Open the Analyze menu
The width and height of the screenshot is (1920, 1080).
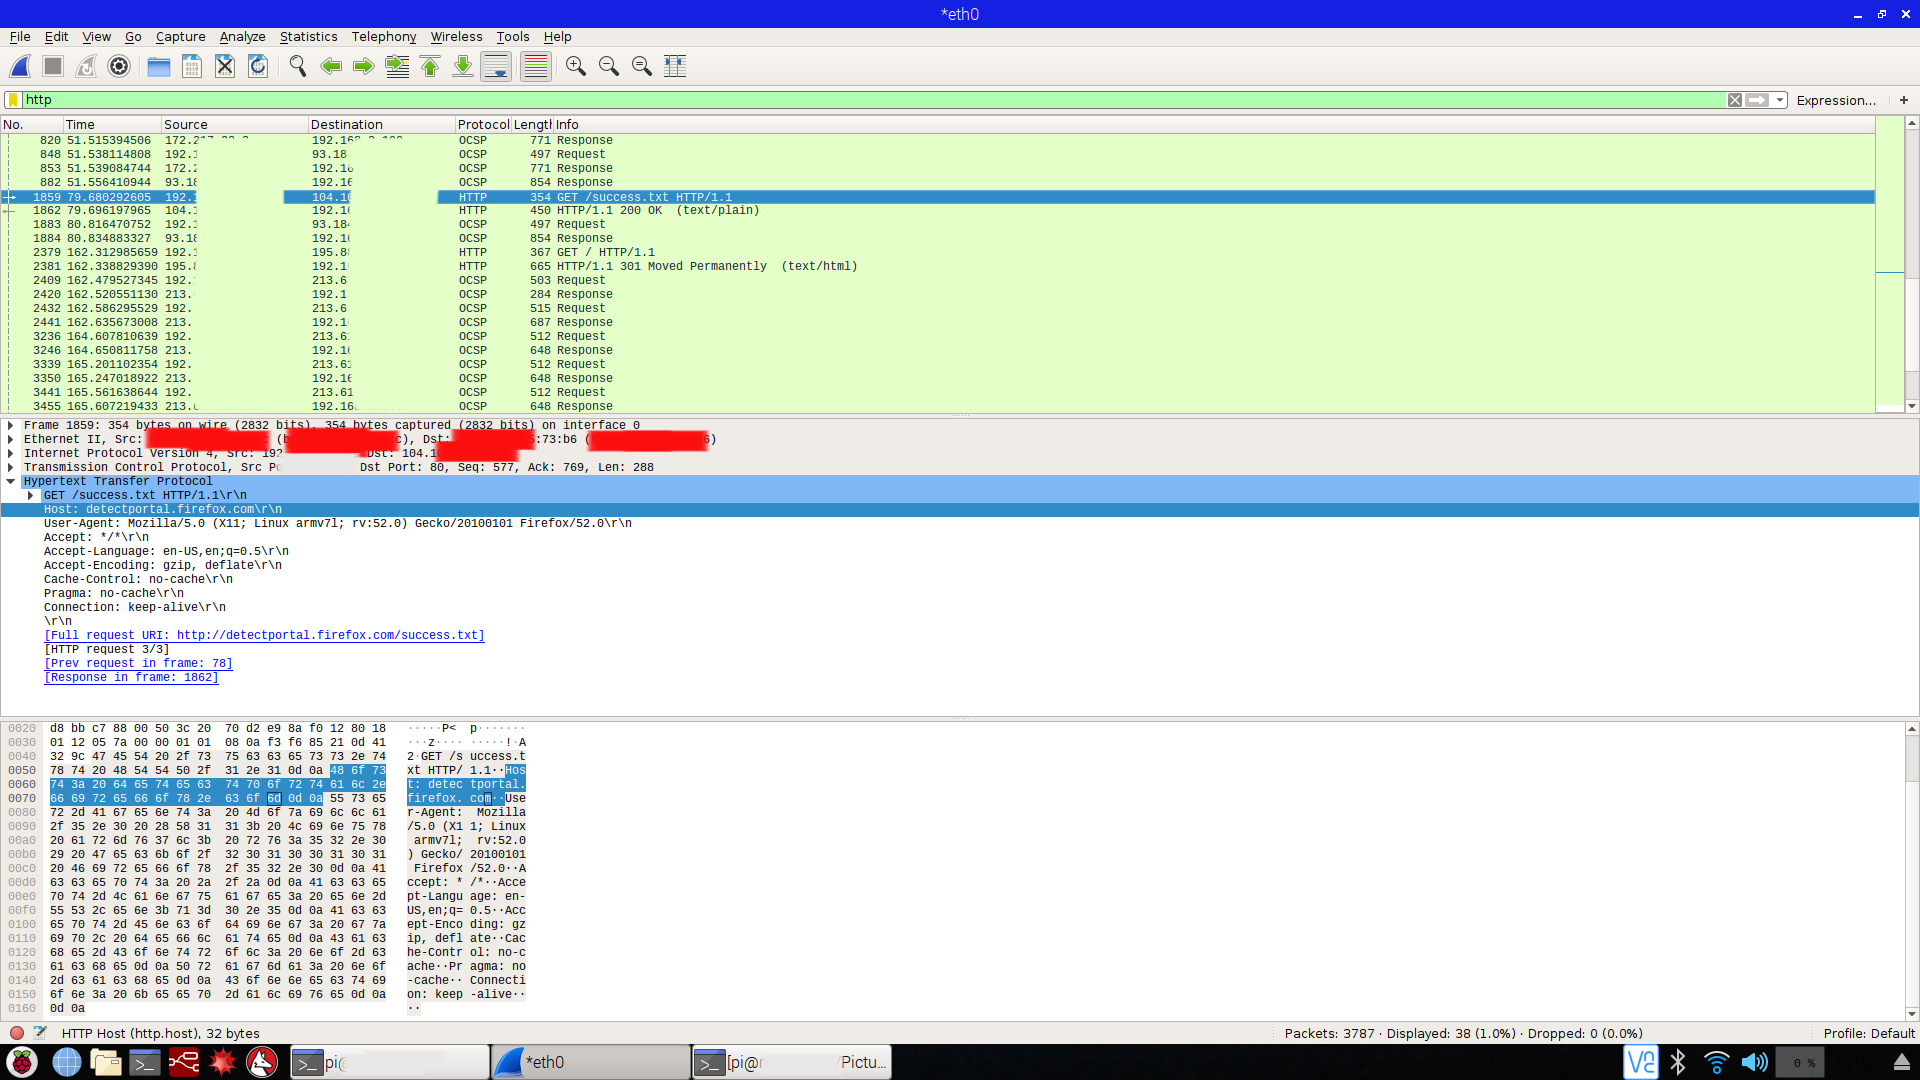[242, 37]
